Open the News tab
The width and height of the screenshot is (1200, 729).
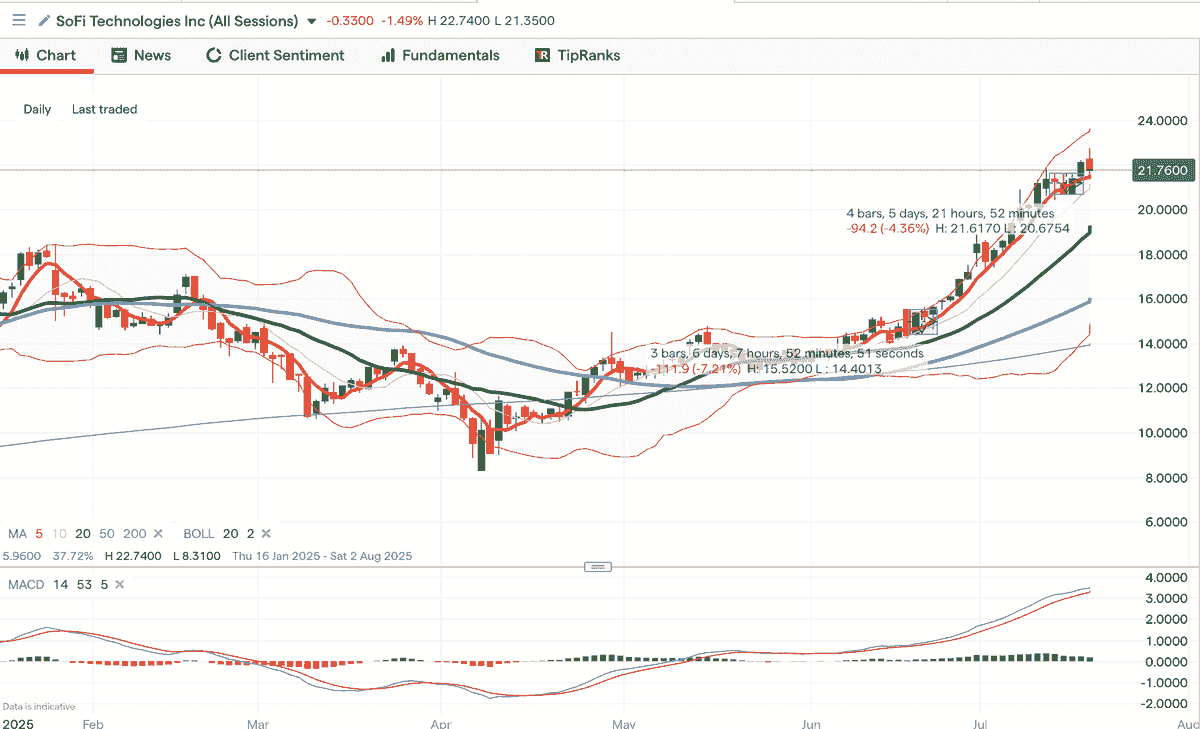coord(141,55)
